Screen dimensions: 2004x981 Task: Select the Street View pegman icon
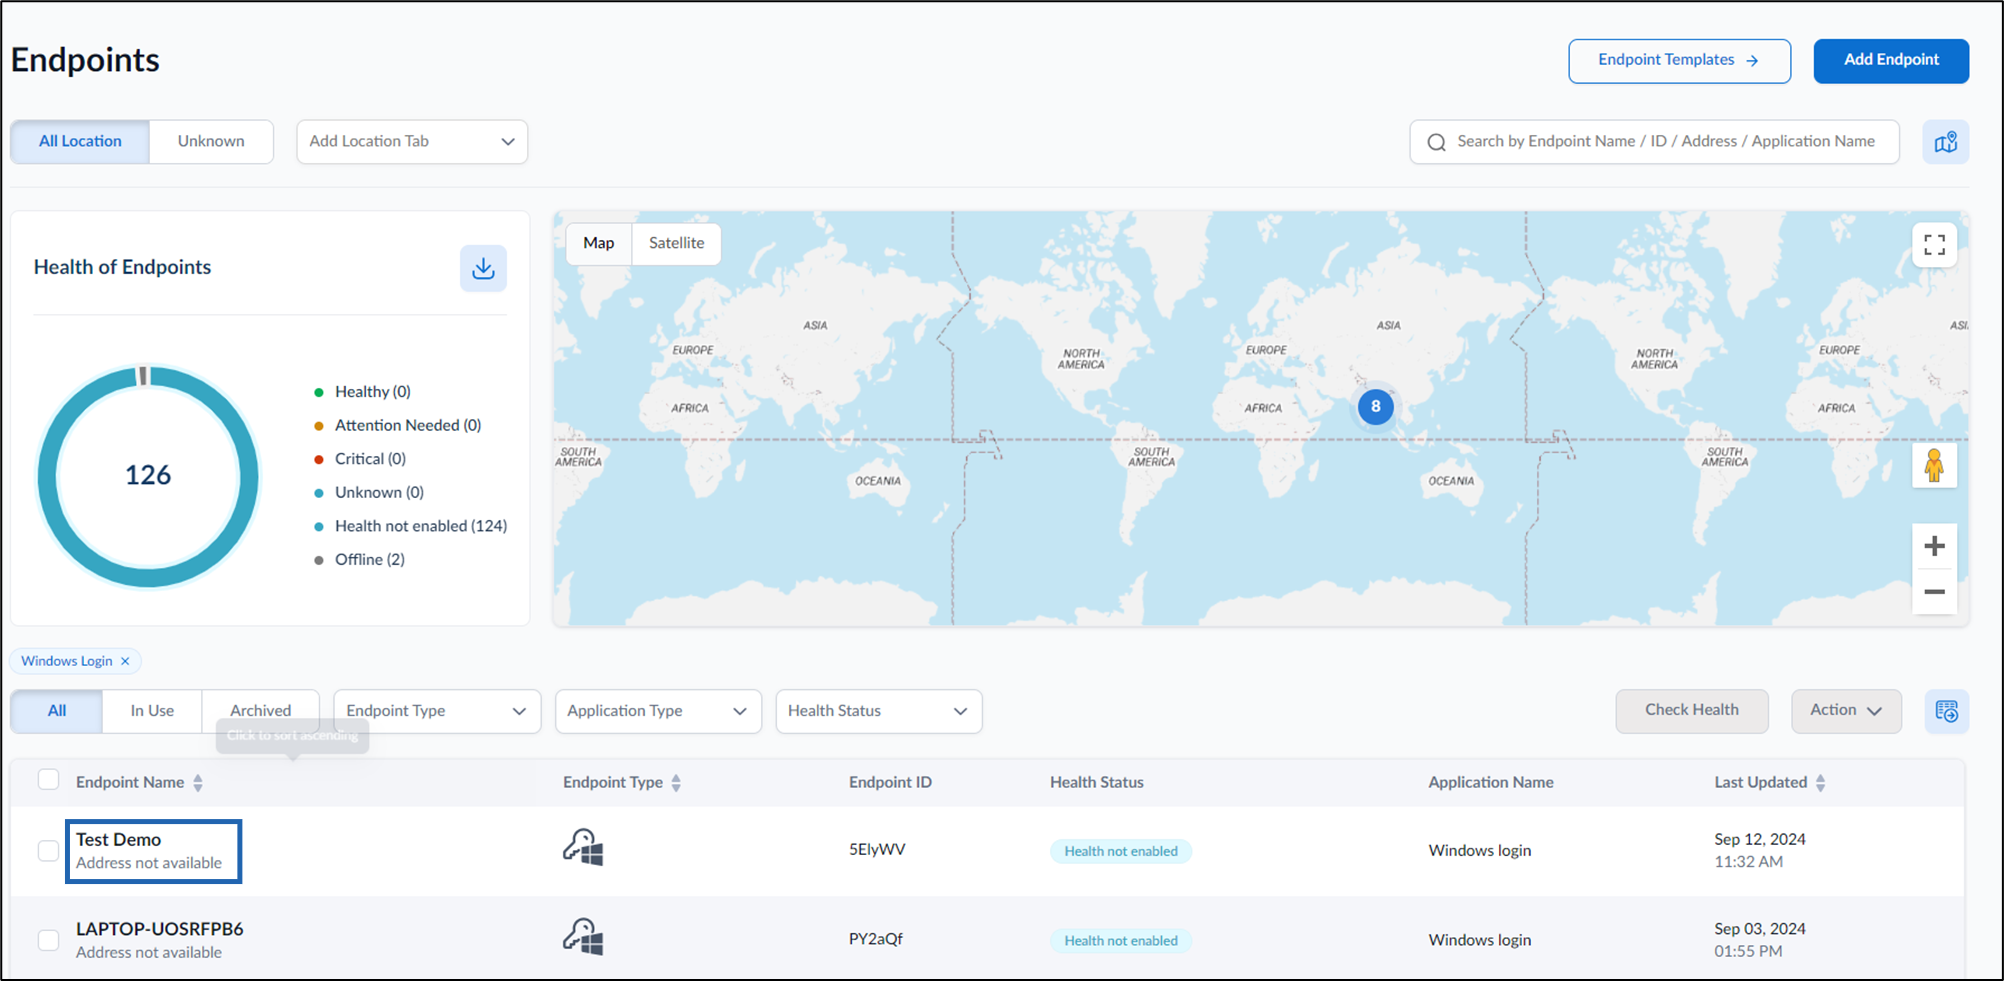1934,466
